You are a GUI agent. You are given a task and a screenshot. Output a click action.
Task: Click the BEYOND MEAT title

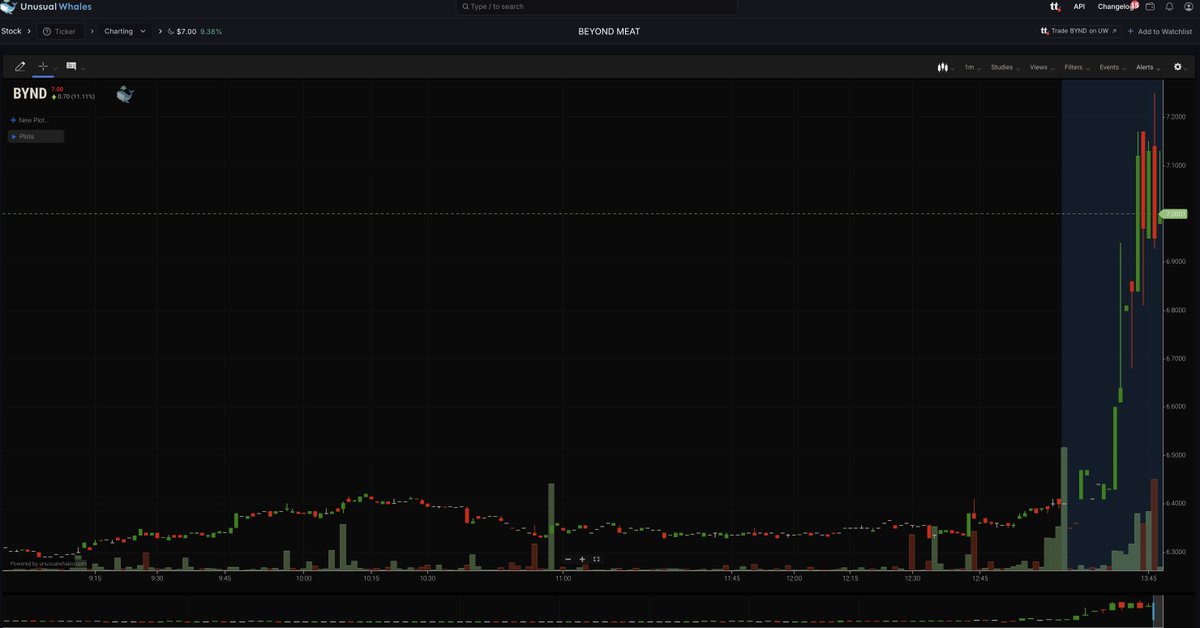[609, 31]
